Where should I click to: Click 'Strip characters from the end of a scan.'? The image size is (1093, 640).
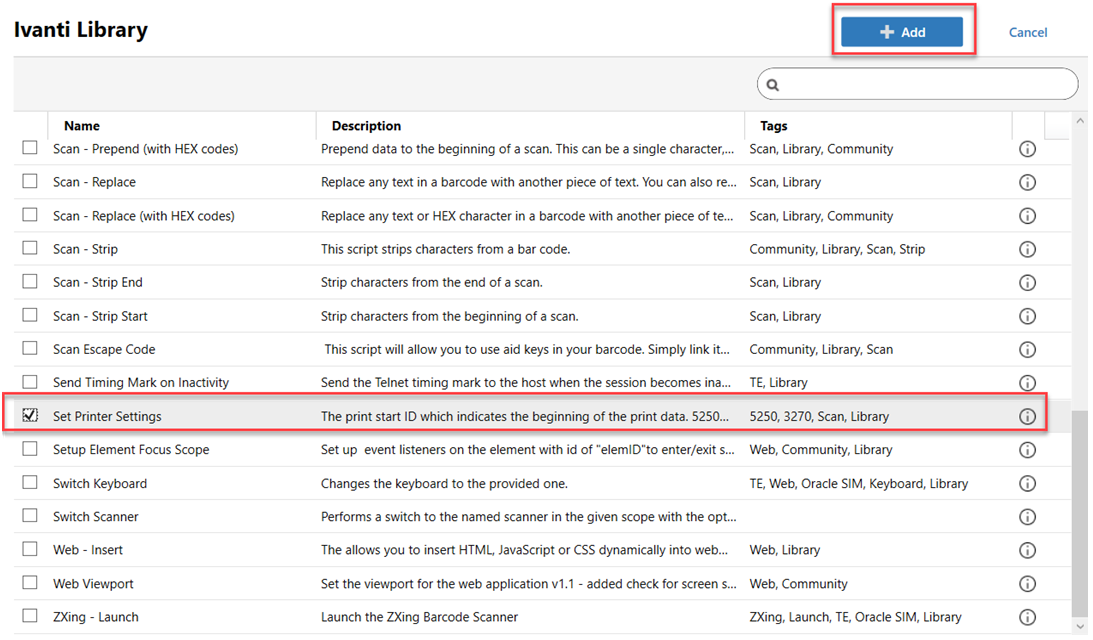(431, 282)
